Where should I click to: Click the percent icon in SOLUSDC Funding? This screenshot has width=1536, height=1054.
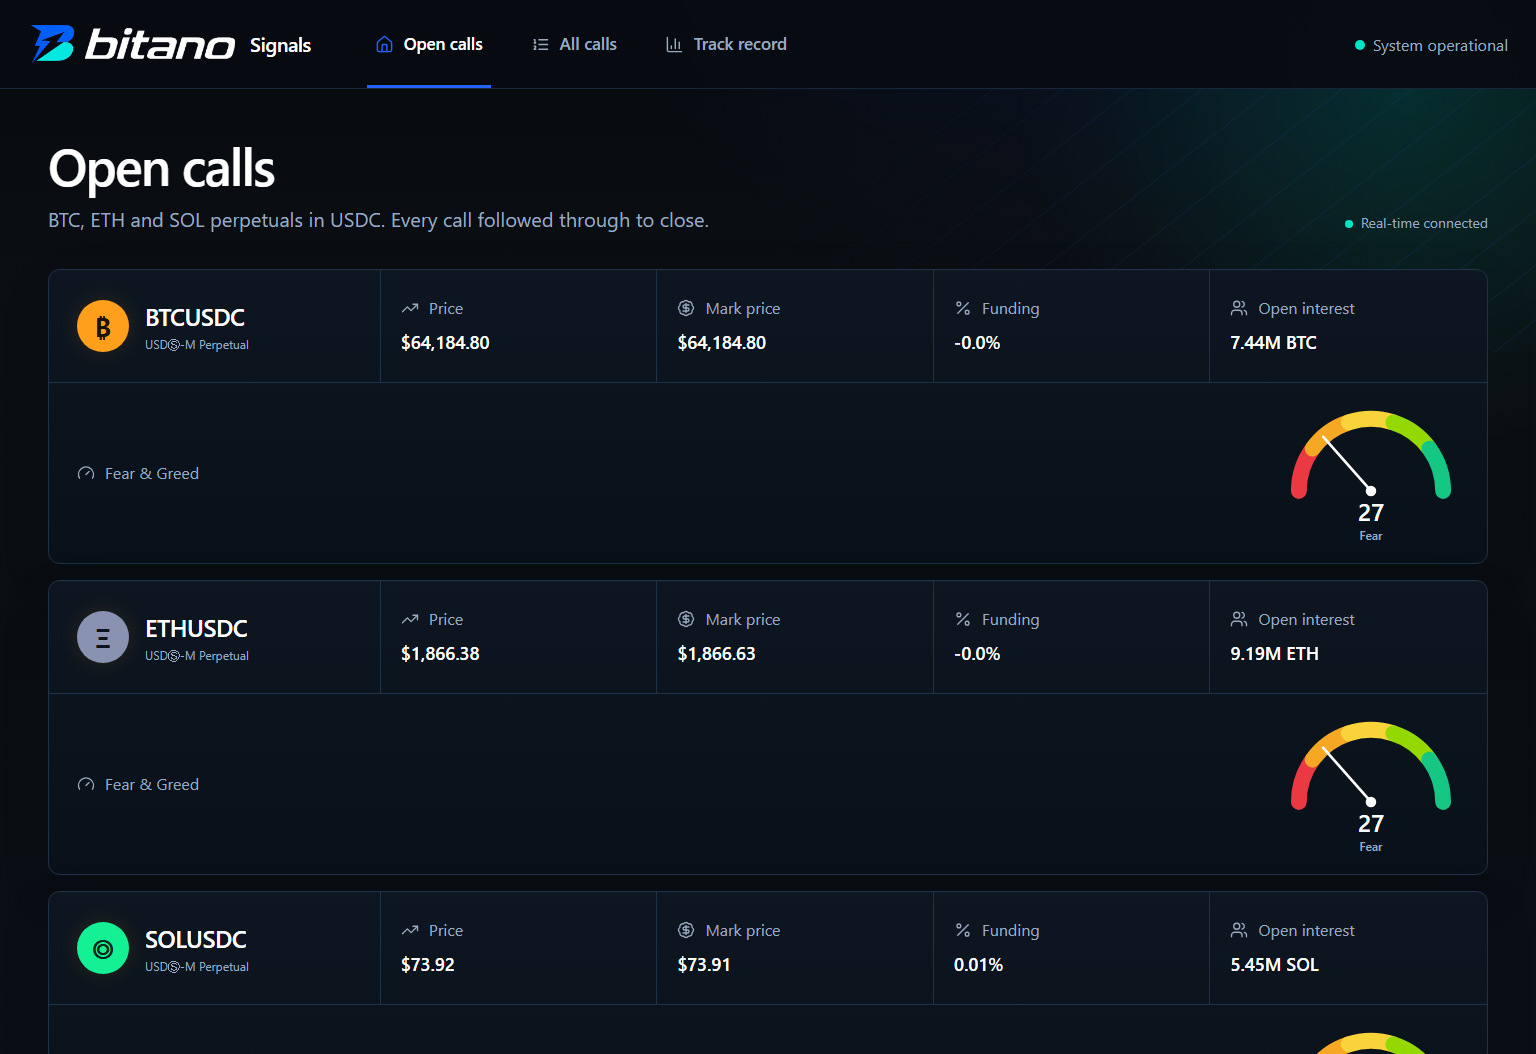[x=963, y=930]
